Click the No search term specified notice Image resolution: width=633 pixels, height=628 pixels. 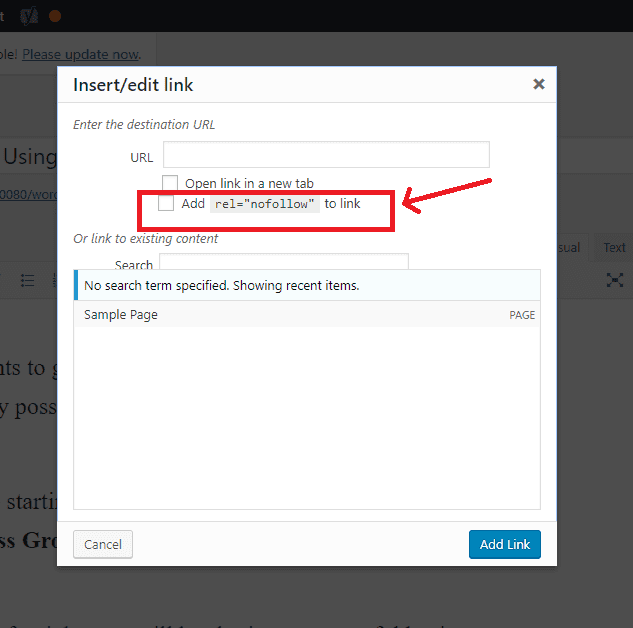tap(307, 285)
